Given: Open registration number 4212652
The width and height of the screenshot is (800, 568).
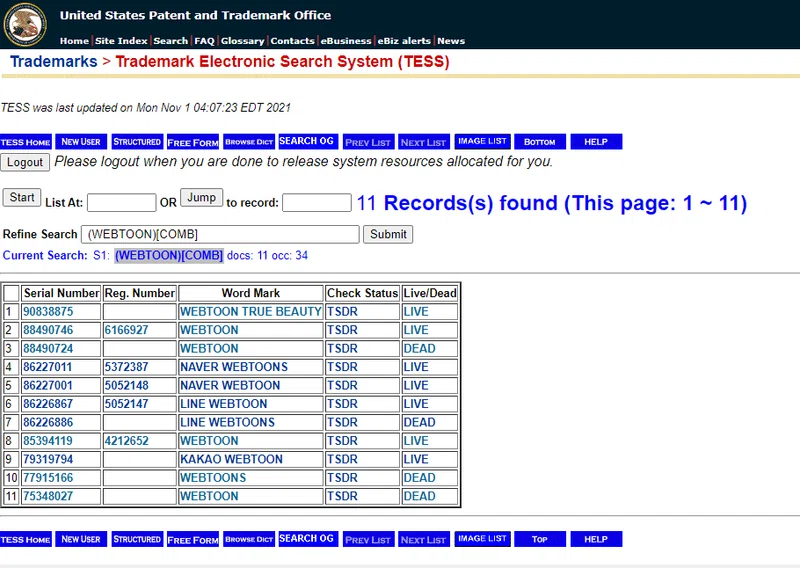Looking at the screenshot, I should [x=127, y=440].
